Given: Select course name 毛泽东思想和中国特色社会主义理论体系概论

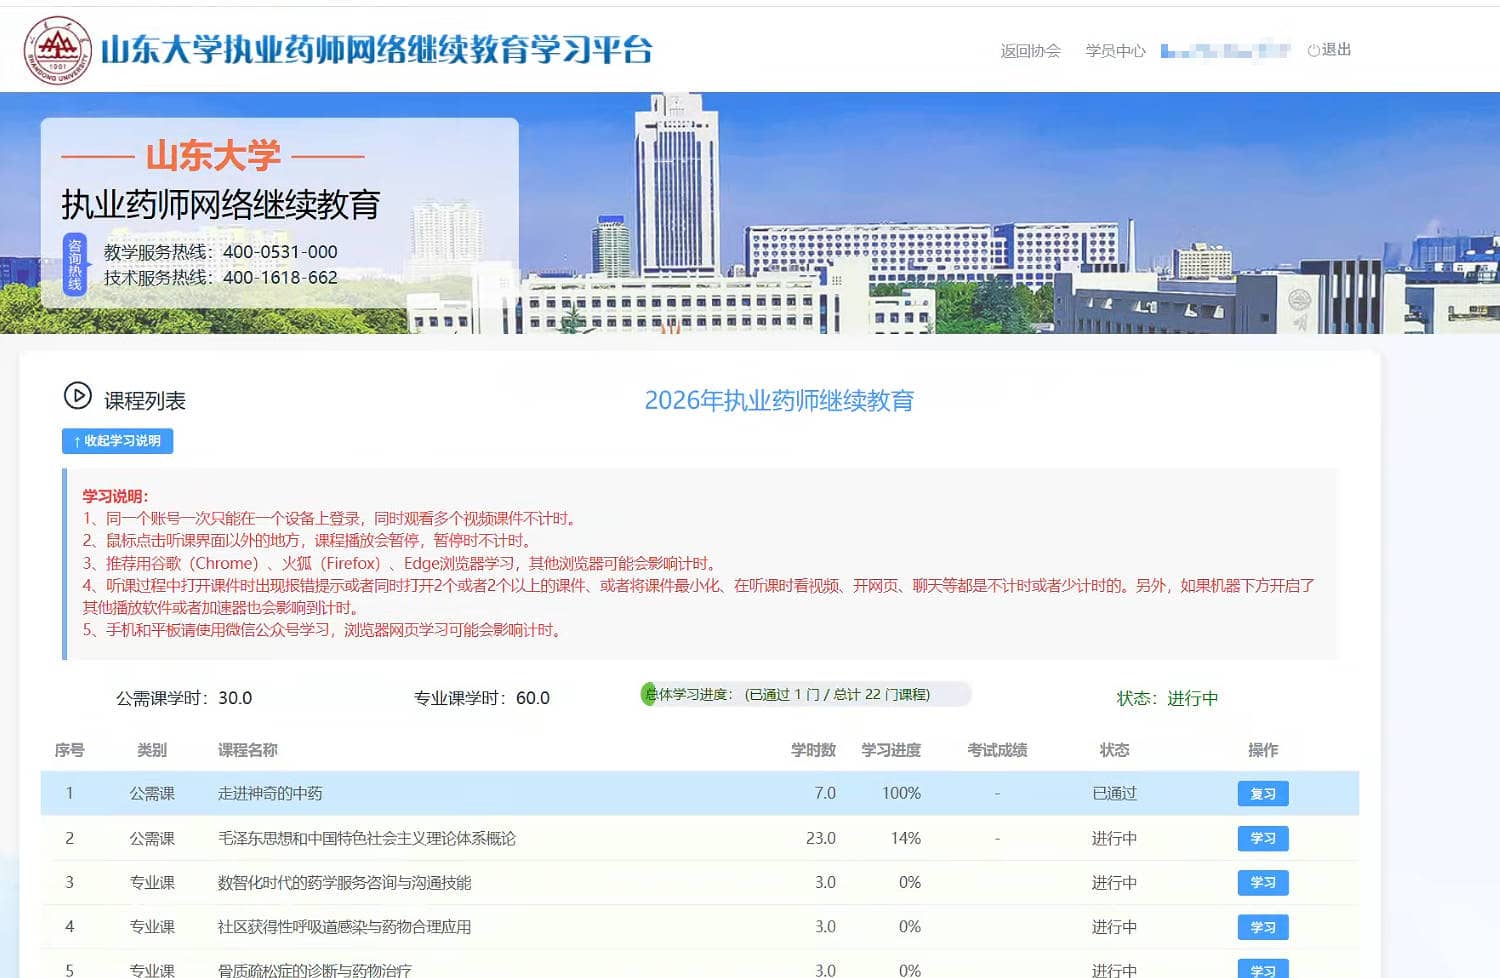Looking at the screenshot, I should click(367, 838).
